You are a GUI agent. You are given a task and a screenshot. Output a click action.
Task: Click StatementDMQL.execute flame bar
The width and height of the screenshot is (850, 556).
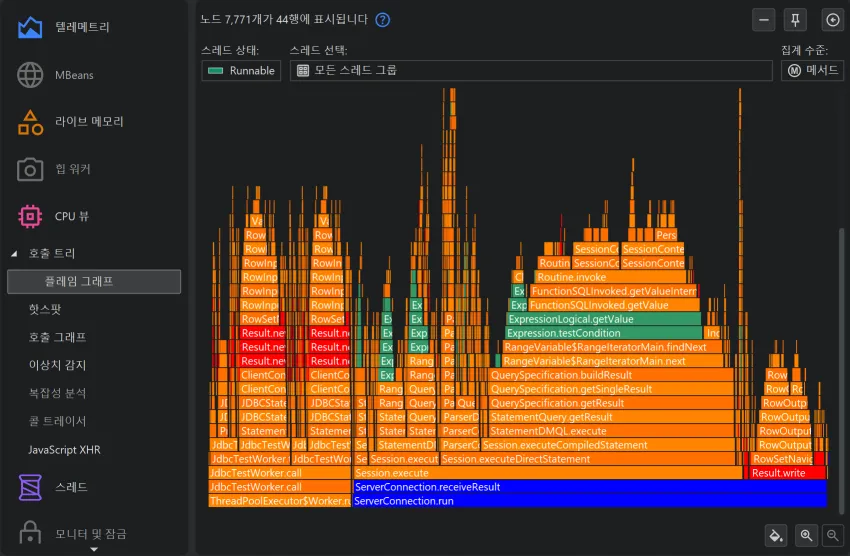click(611, 431)
